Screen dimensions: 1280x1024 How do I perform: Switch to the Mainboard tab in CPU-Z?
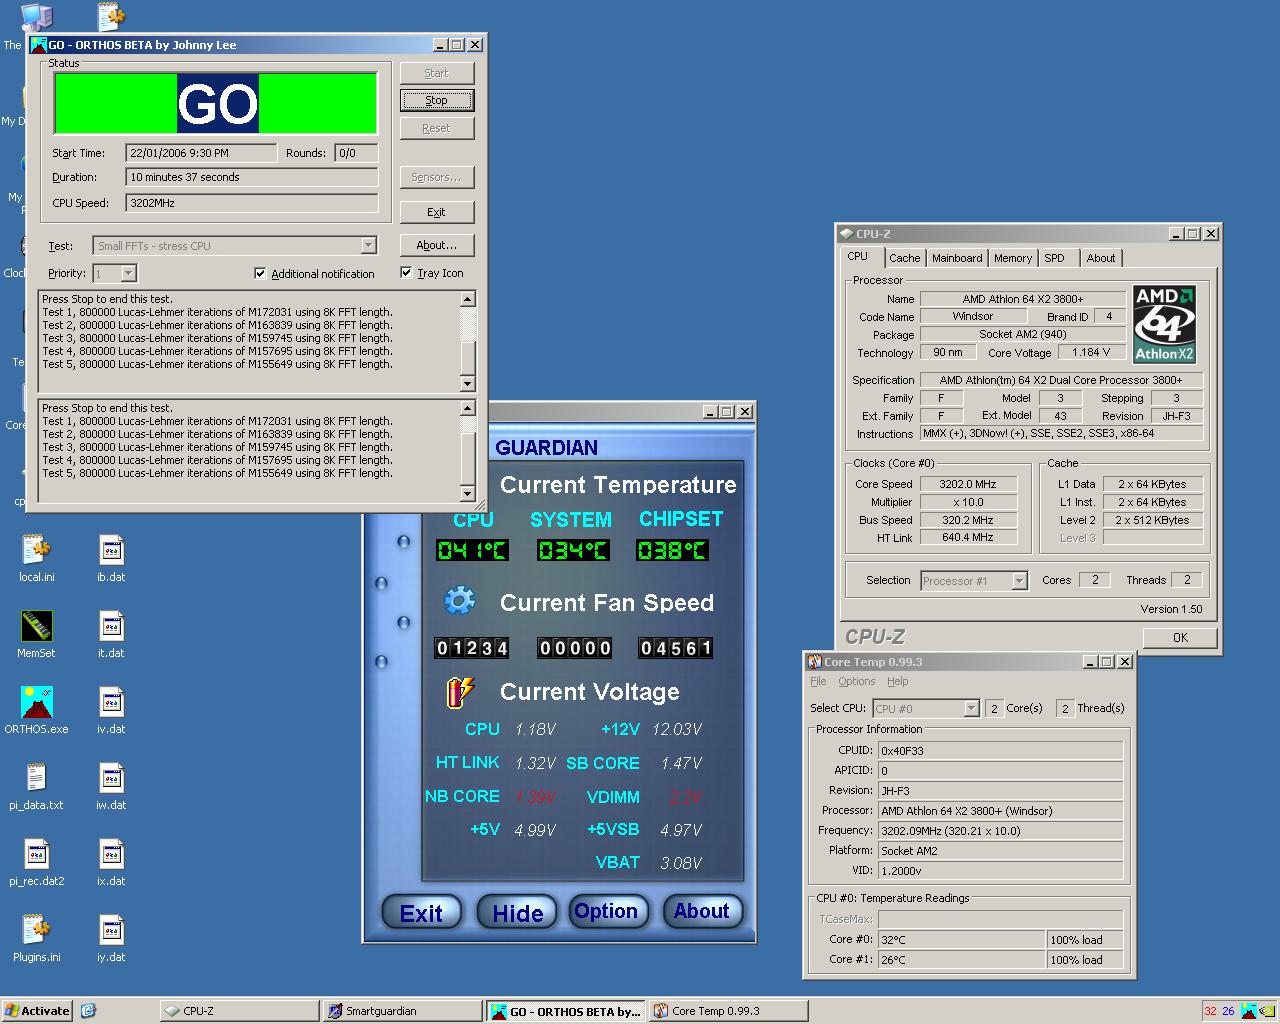tap(957, 258)
